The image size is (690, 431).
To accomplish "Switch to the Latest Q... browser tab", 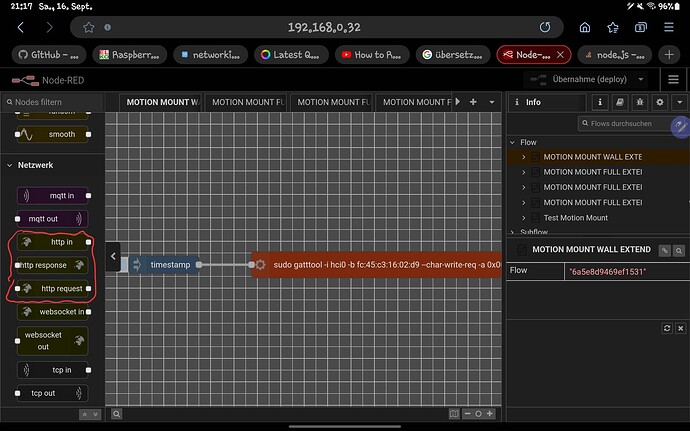I will click(291, 55).
